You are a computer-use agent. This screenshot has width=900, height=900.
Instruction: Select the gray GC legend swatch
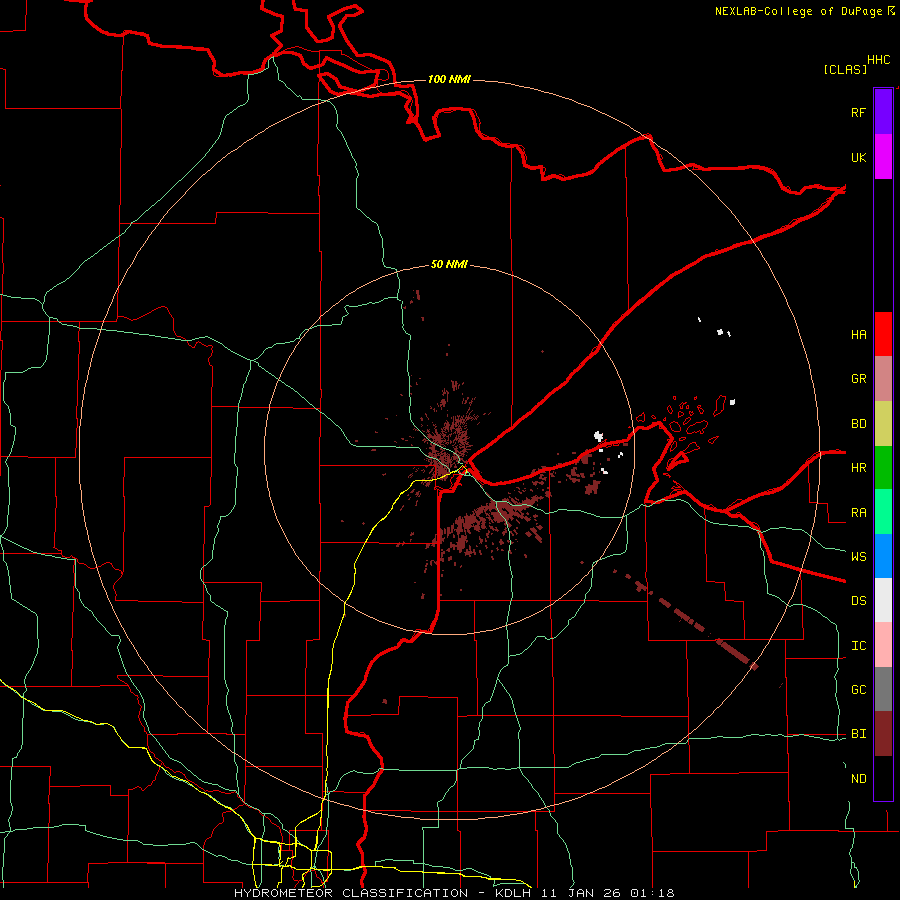pos(883,689)
